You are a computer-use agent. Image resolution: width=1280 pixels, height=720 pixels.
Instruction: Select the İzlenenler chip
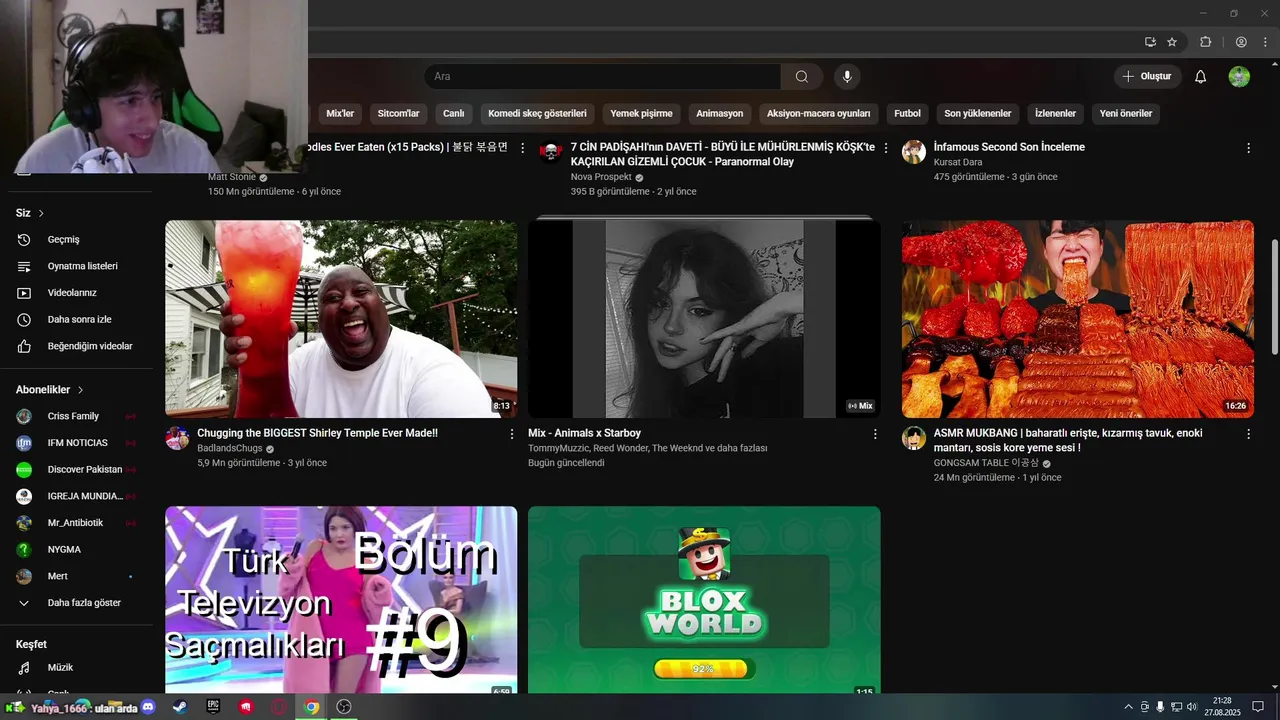pos(1055,113)
